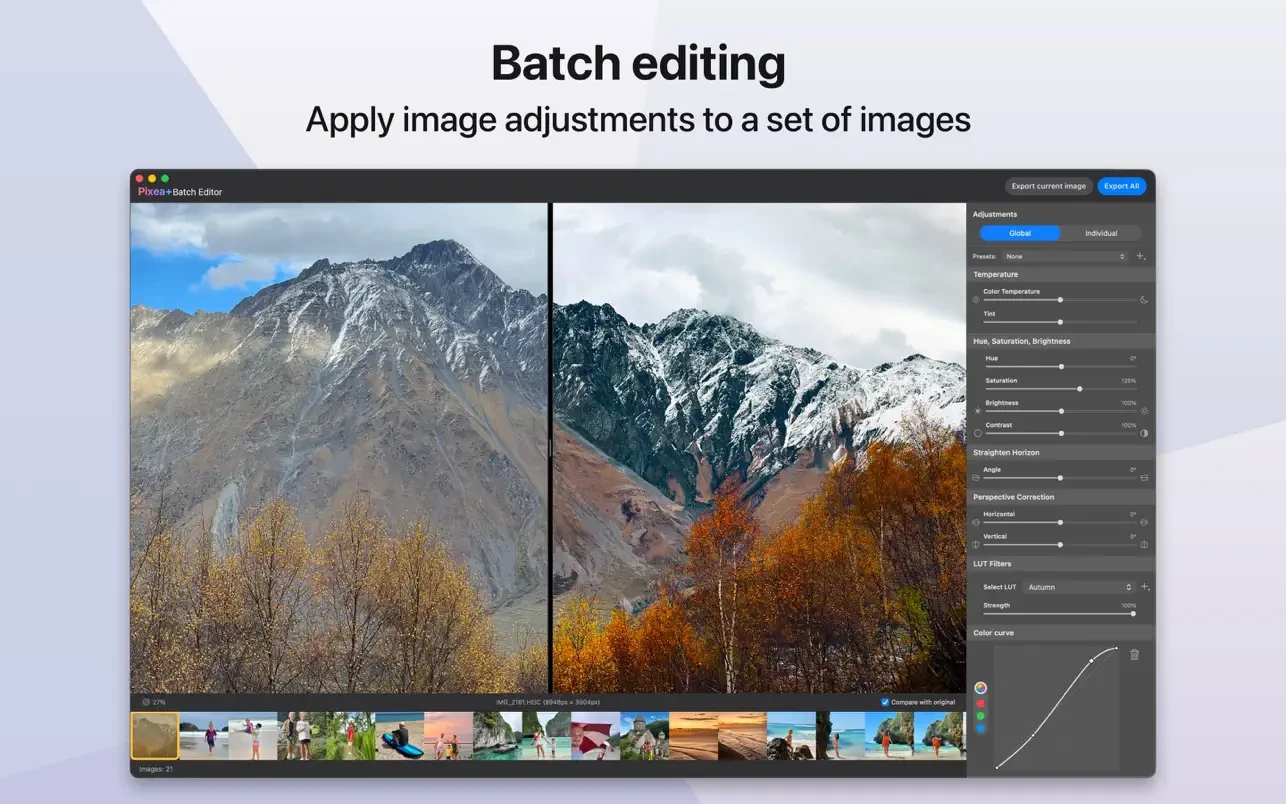Click the sun icon left of Color Temperature slider
Viewport: 1286px width, 804px height.
(x=976, y=300)
